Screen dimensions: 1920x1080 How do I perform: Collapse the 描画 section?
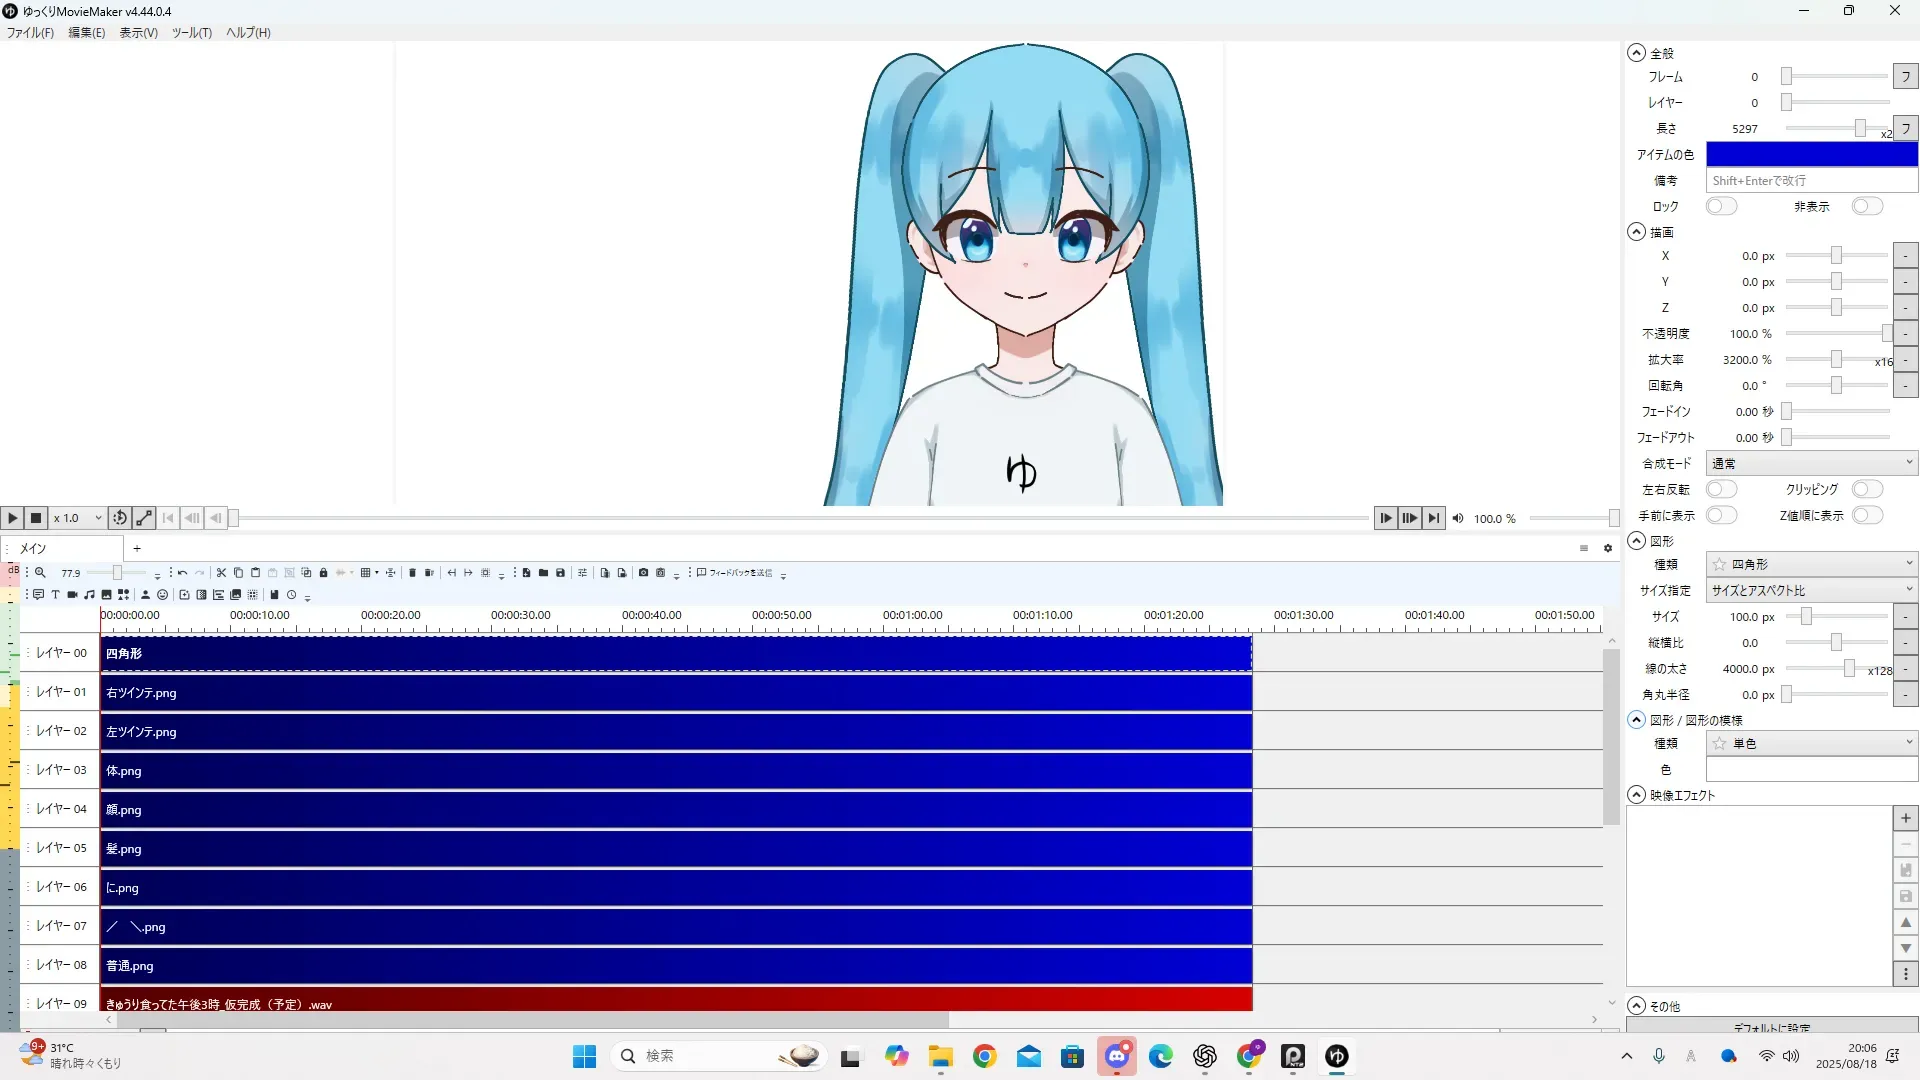[1636, 232]
